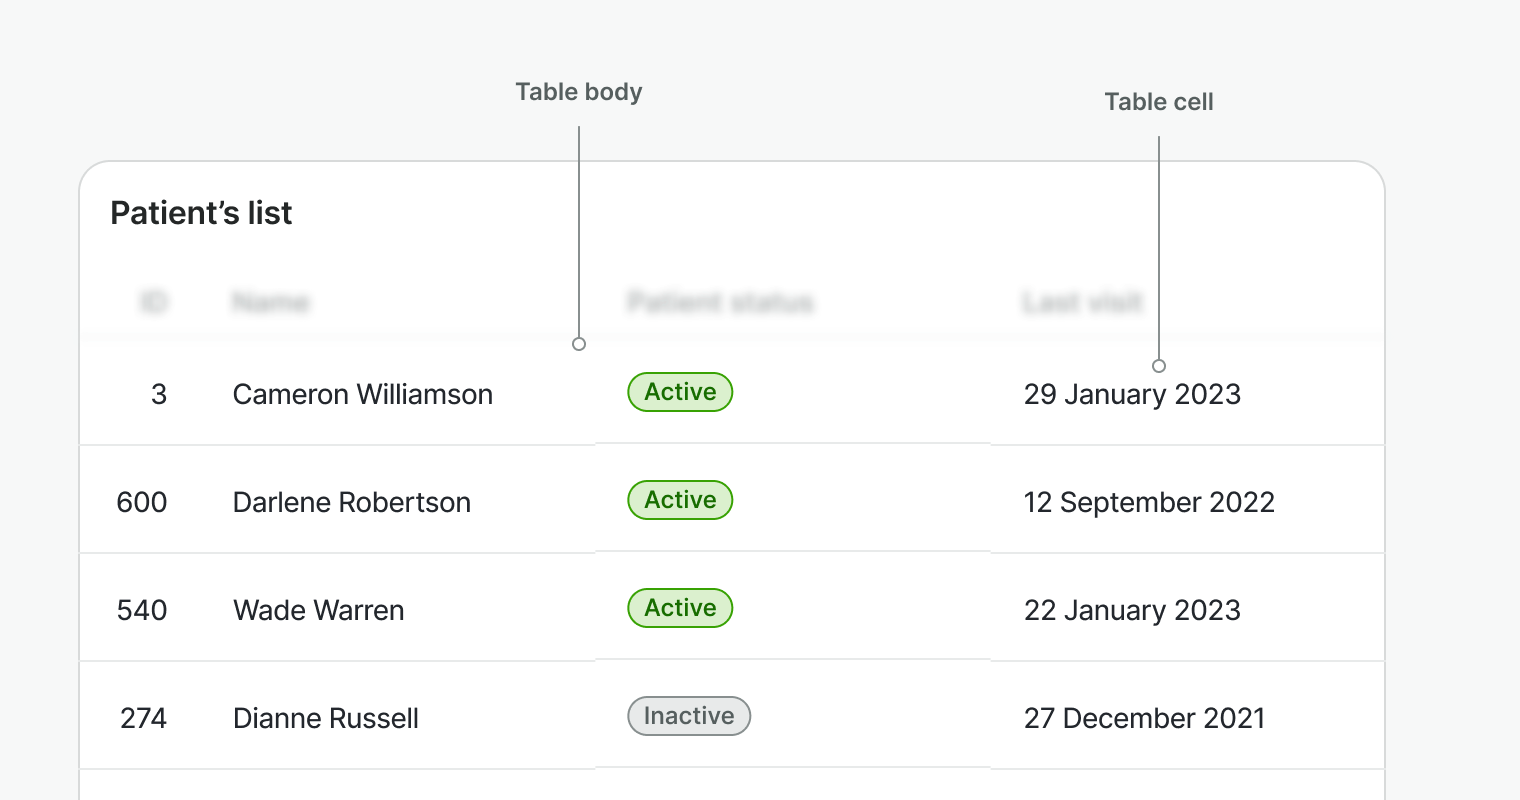Click patient ID 540 cell

[142, 610]
